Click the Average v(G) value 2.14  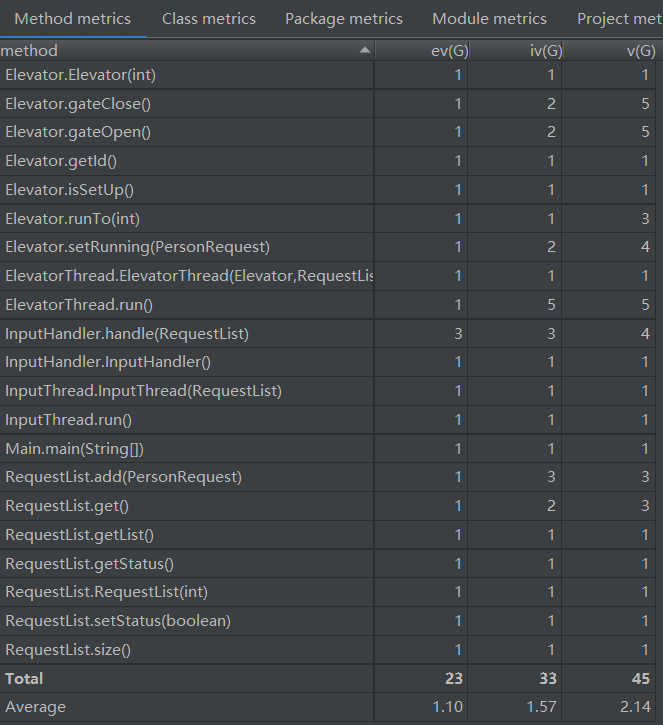point(635,707)
